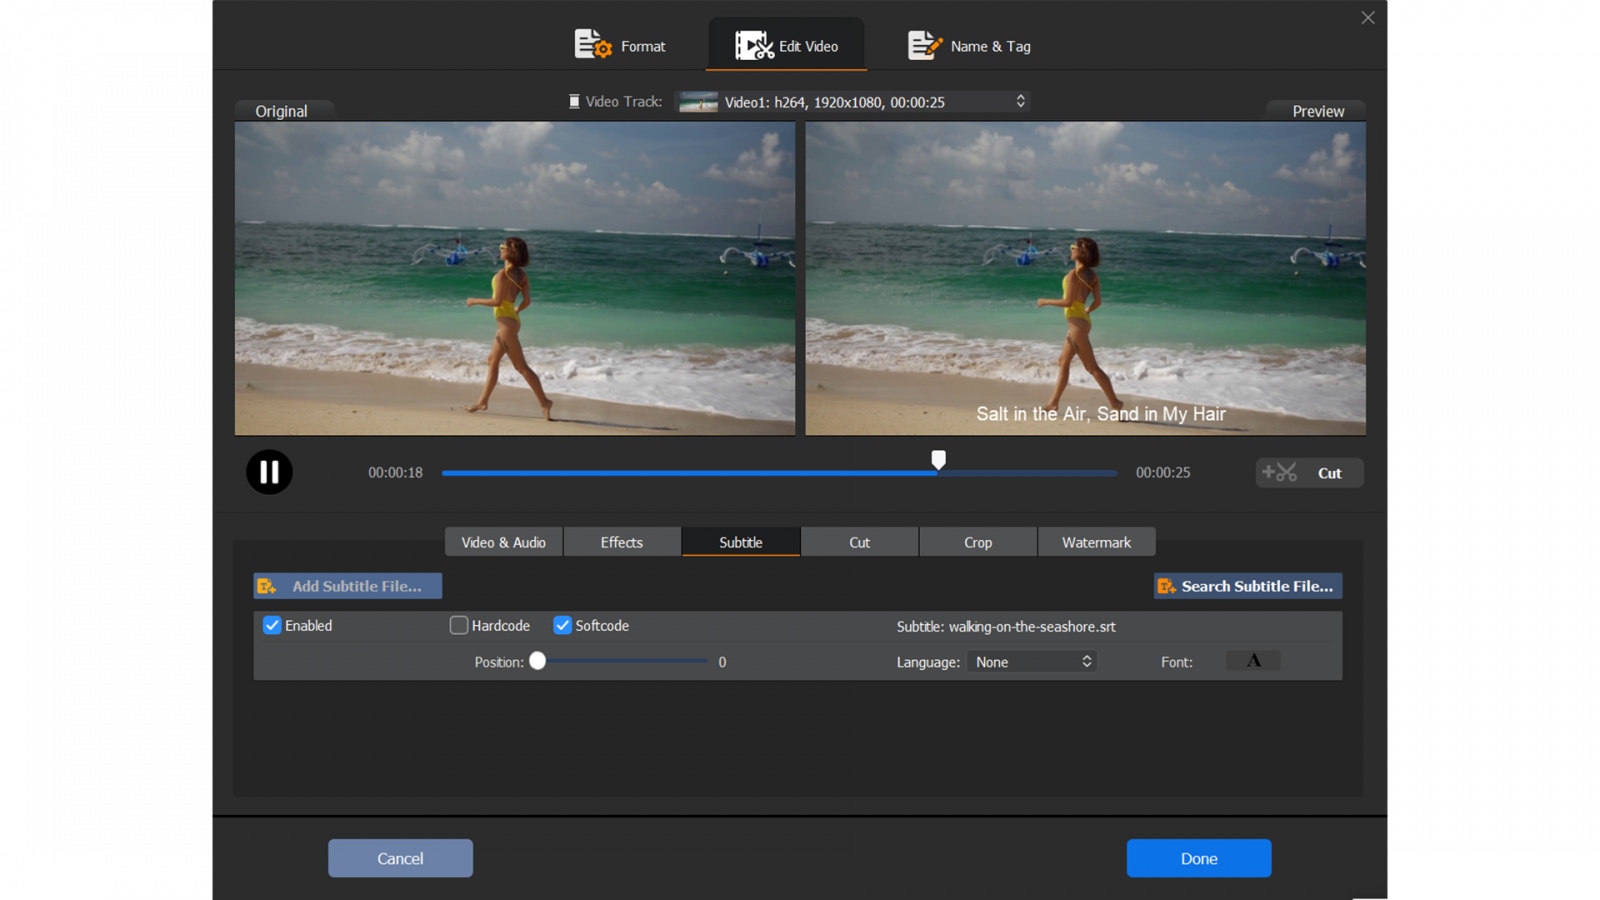Image resolution: width=1600 pixels, height=900 pixels.
Task: Toggle the Softcode checkbox
Action: 563,625
